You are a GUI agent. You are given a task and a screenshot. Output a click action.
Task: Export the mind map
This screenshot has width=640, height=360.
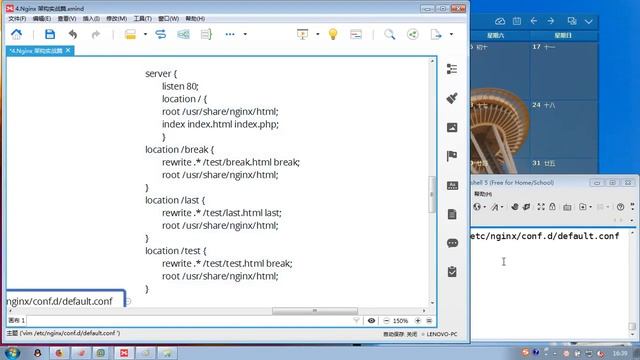pos(436,34)
